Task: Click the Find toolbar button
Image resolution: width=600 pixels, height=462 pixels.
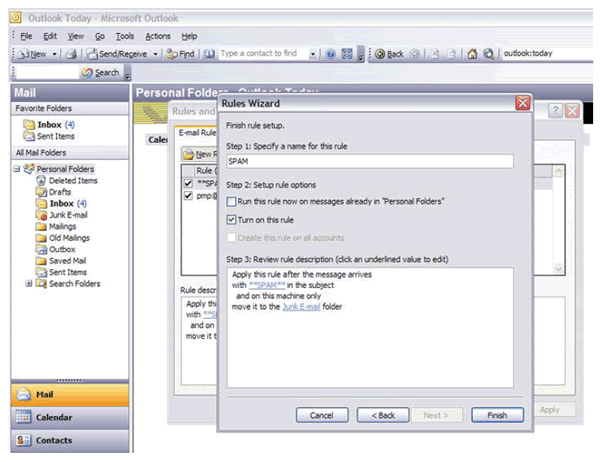Action: (x=181, y=54)
